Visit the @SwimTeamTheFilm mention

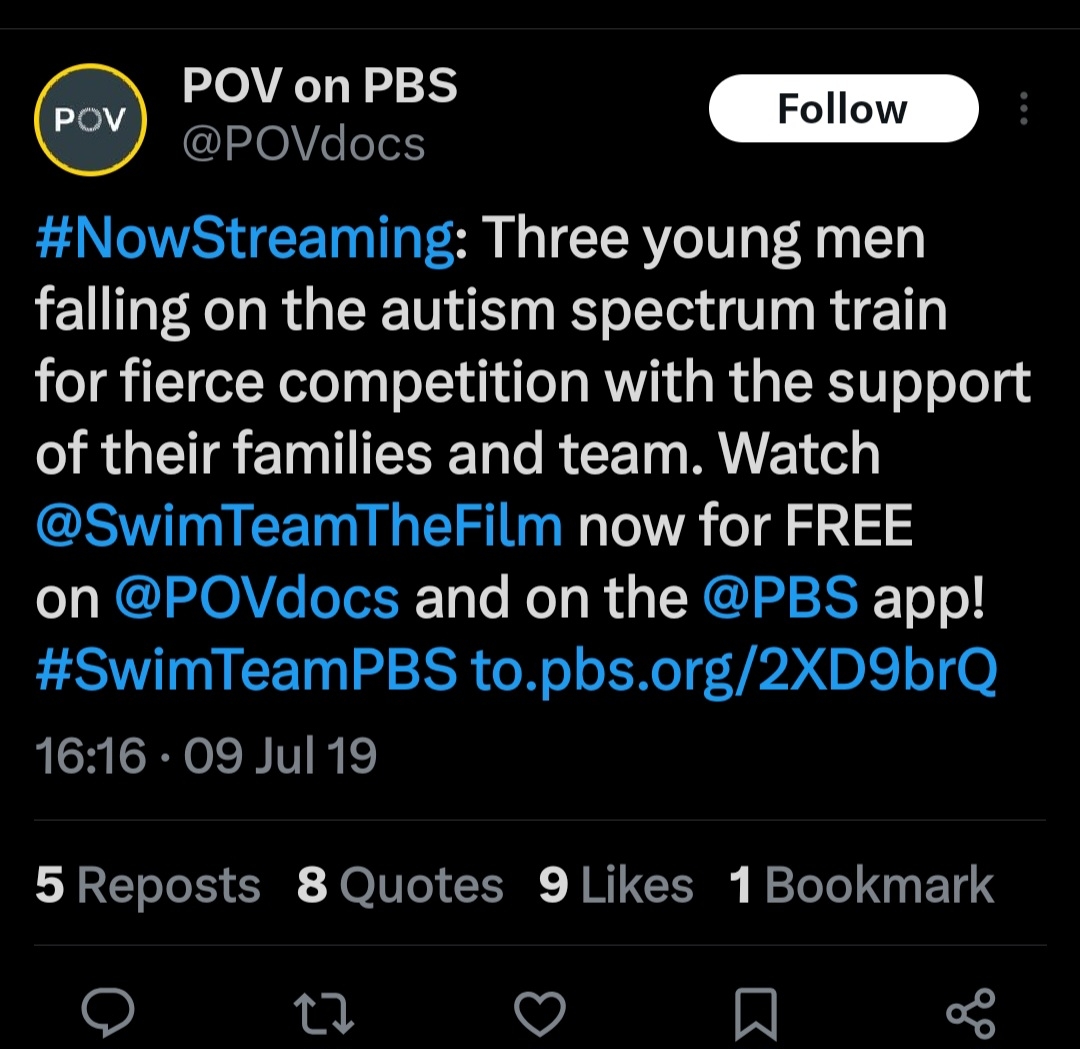pyautogui.click(x=298, y=527)
